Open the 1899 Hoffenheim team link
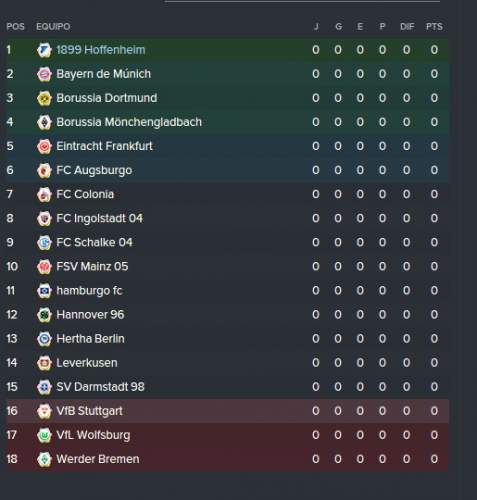Image resolution: width=477 pixels, height=500 pixels. 101,50
